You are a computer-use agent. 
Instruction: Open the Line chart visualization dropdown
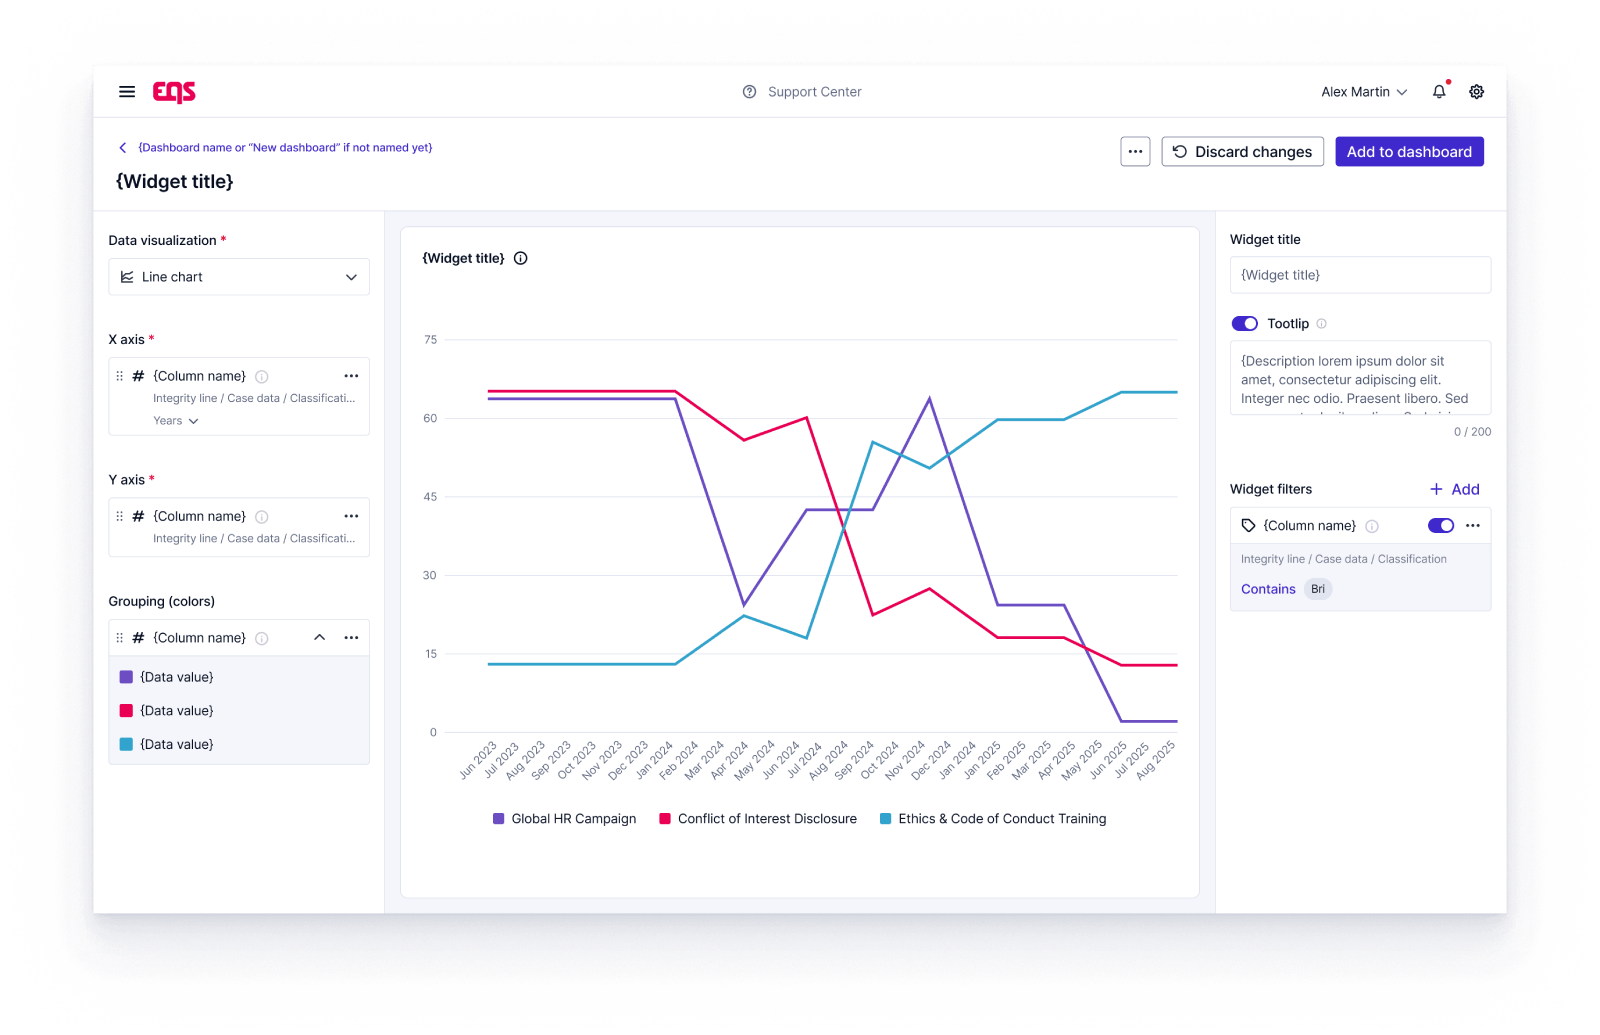[239, 277]
